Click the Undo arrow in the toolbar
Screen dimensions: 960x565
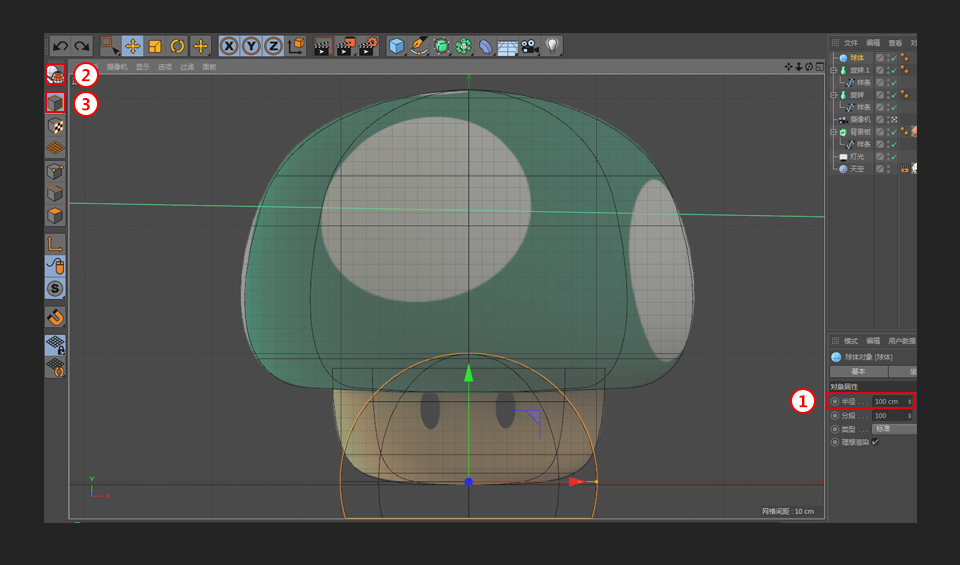pyautogui.click(x=60, y=46)
